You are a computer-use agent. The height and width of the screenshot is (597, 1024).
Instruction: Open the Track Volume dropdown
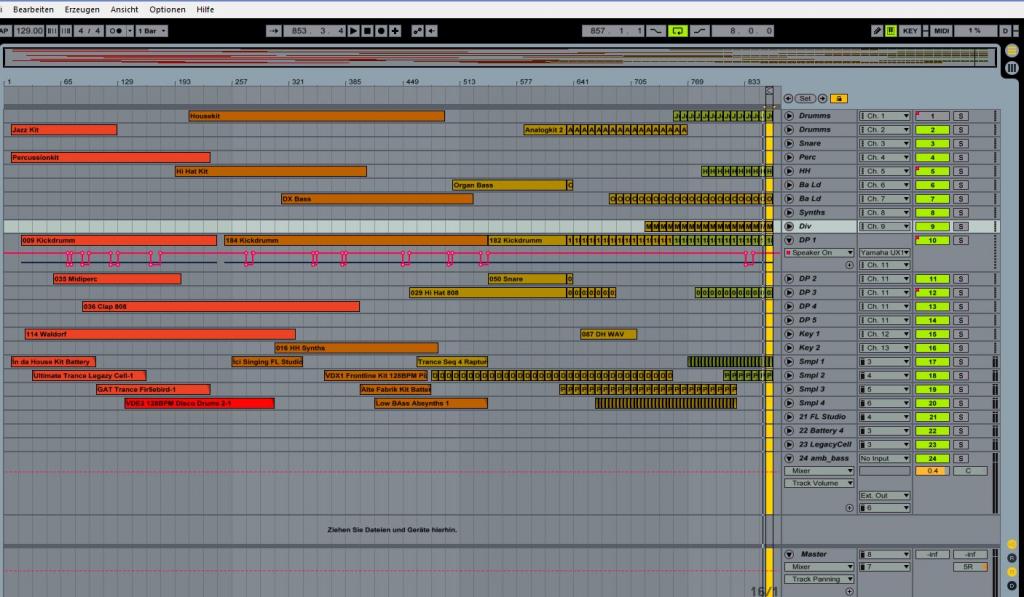pyautogui.click(x=819, y=483)
